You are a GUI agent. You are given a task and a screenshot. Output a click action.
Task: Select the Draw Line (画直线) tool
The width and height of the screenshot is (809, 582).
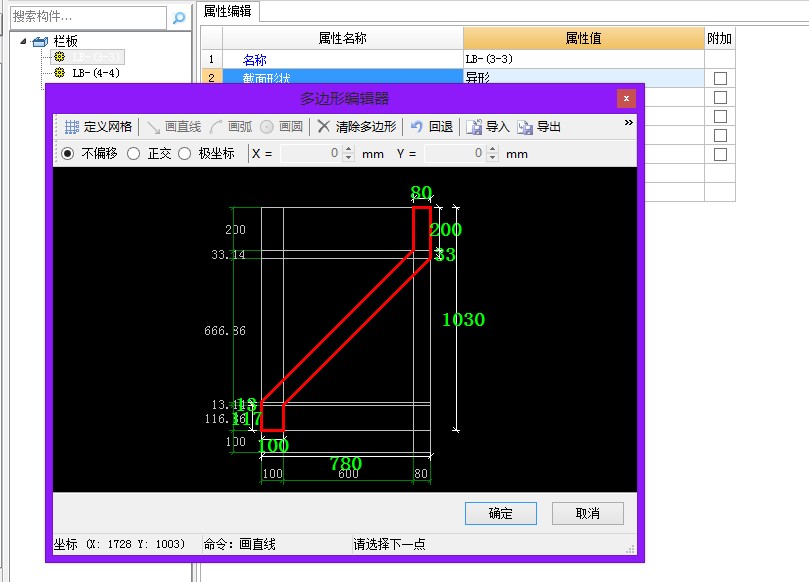(174, 127)
